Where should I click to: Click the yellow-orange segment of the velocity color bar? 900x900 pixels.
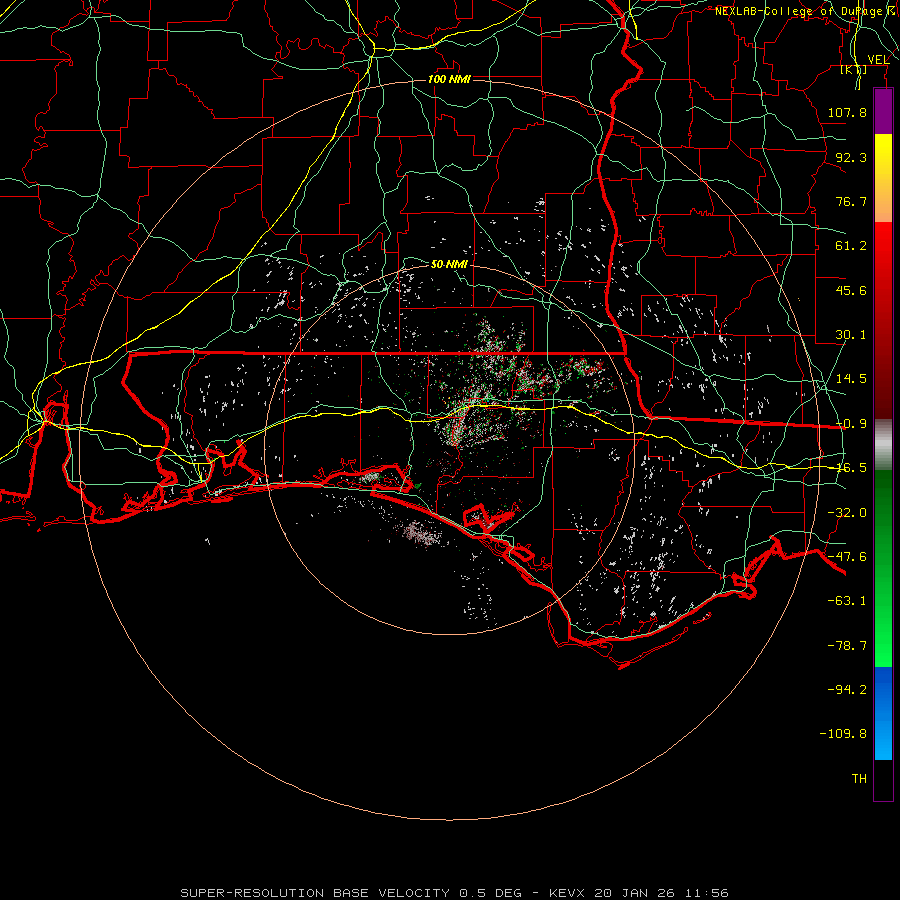[883, 178]
